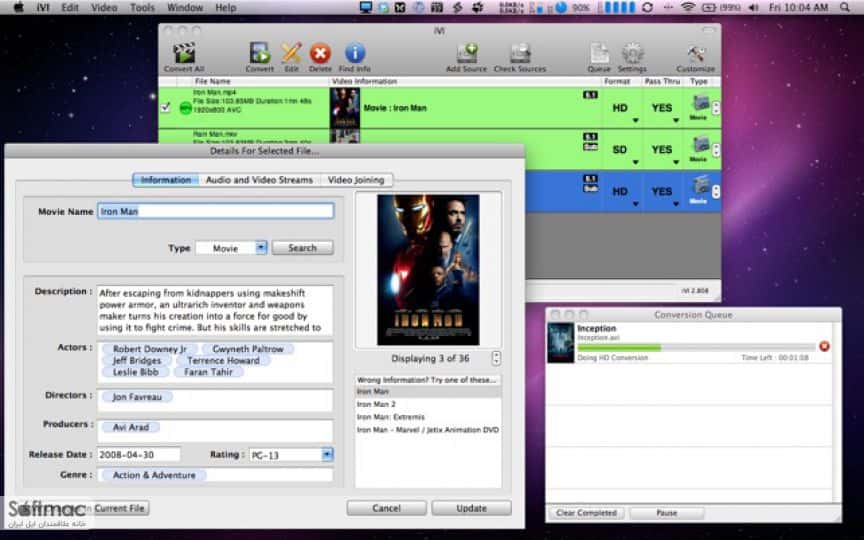The height and width of the screenshot is (540, 864).
Task: Open Find Info blue icon
Action: (355, 53)
